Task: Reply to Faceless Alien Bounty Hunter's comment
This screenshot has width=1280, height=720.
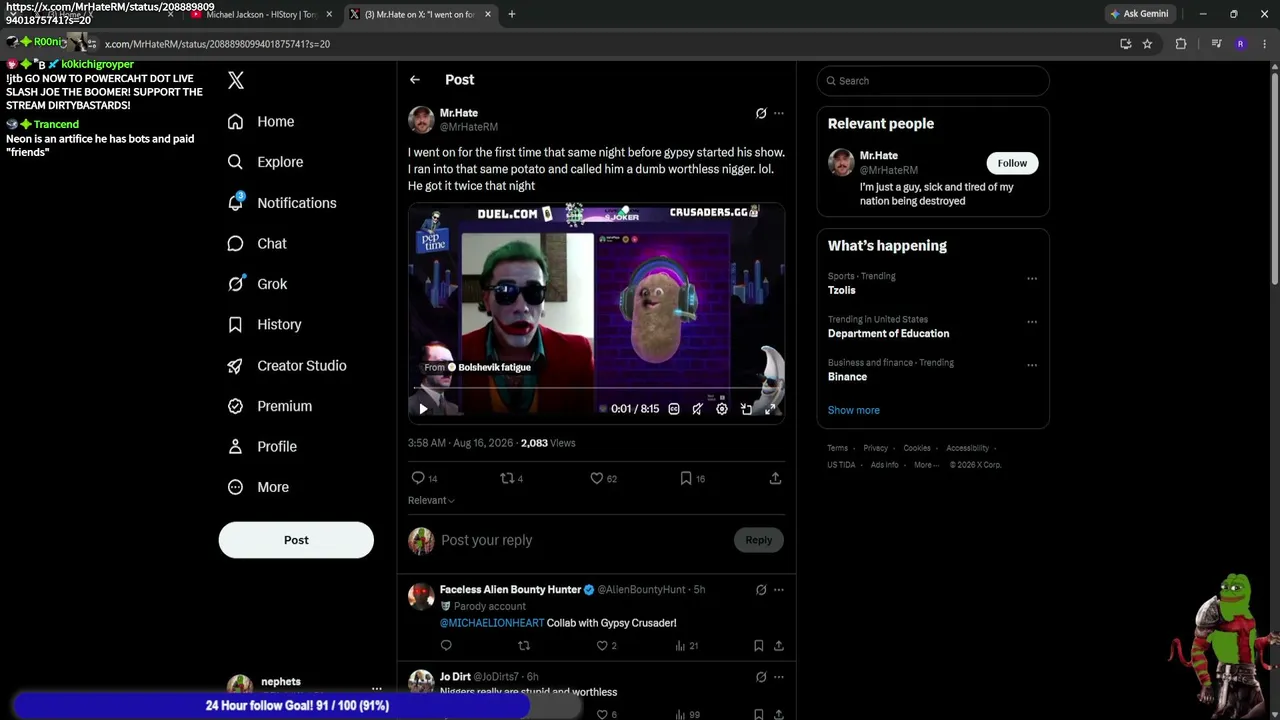Action: pos(446,646)
